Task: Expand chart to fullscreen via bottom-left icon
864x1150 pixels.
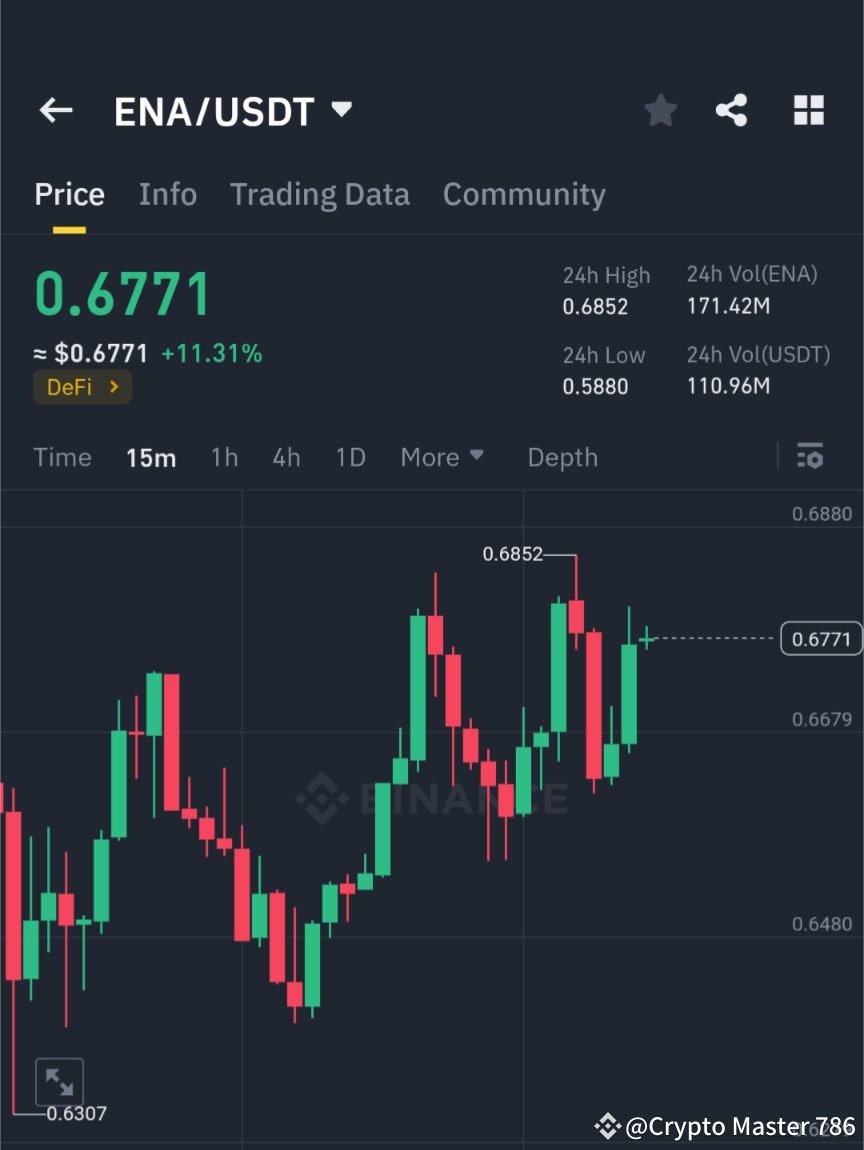Action: (59, 1081)
